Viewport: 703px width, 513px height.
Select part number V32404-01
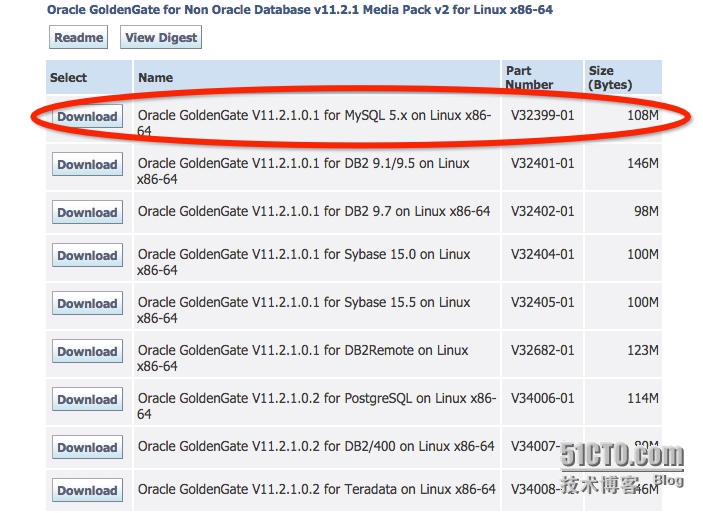542,254
